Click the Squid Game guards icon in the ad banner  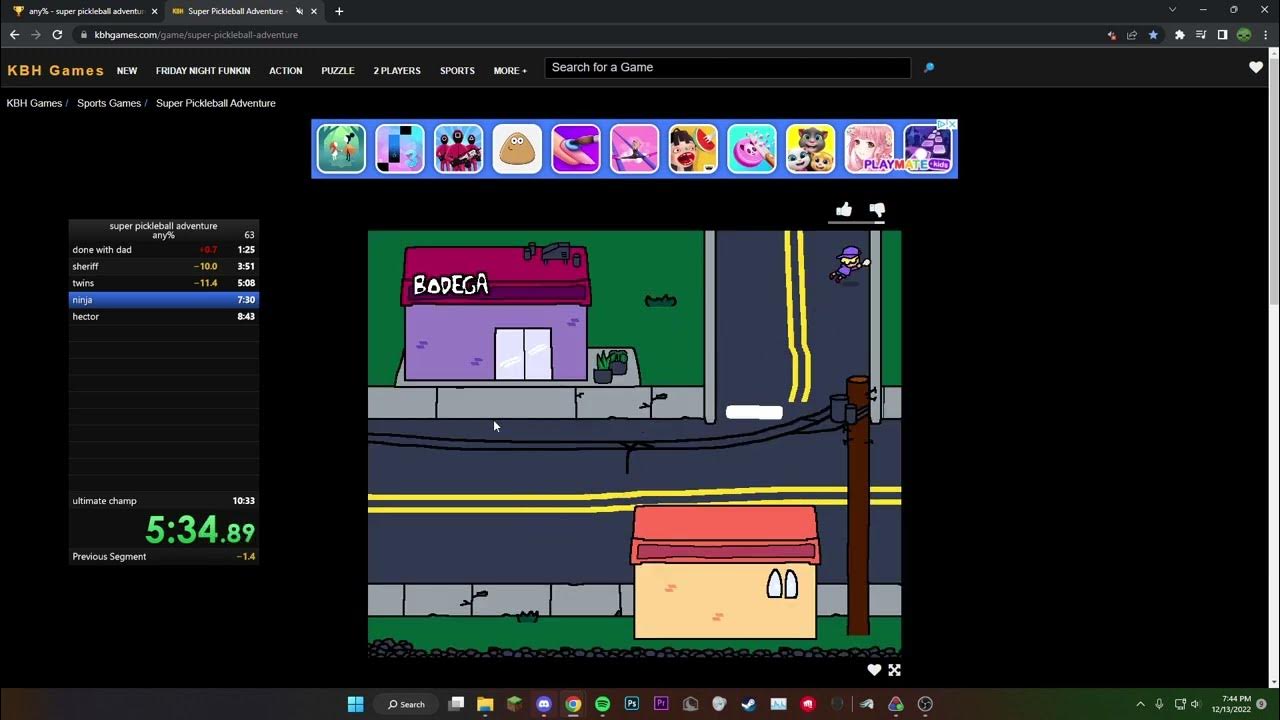(x=458, y=149)
